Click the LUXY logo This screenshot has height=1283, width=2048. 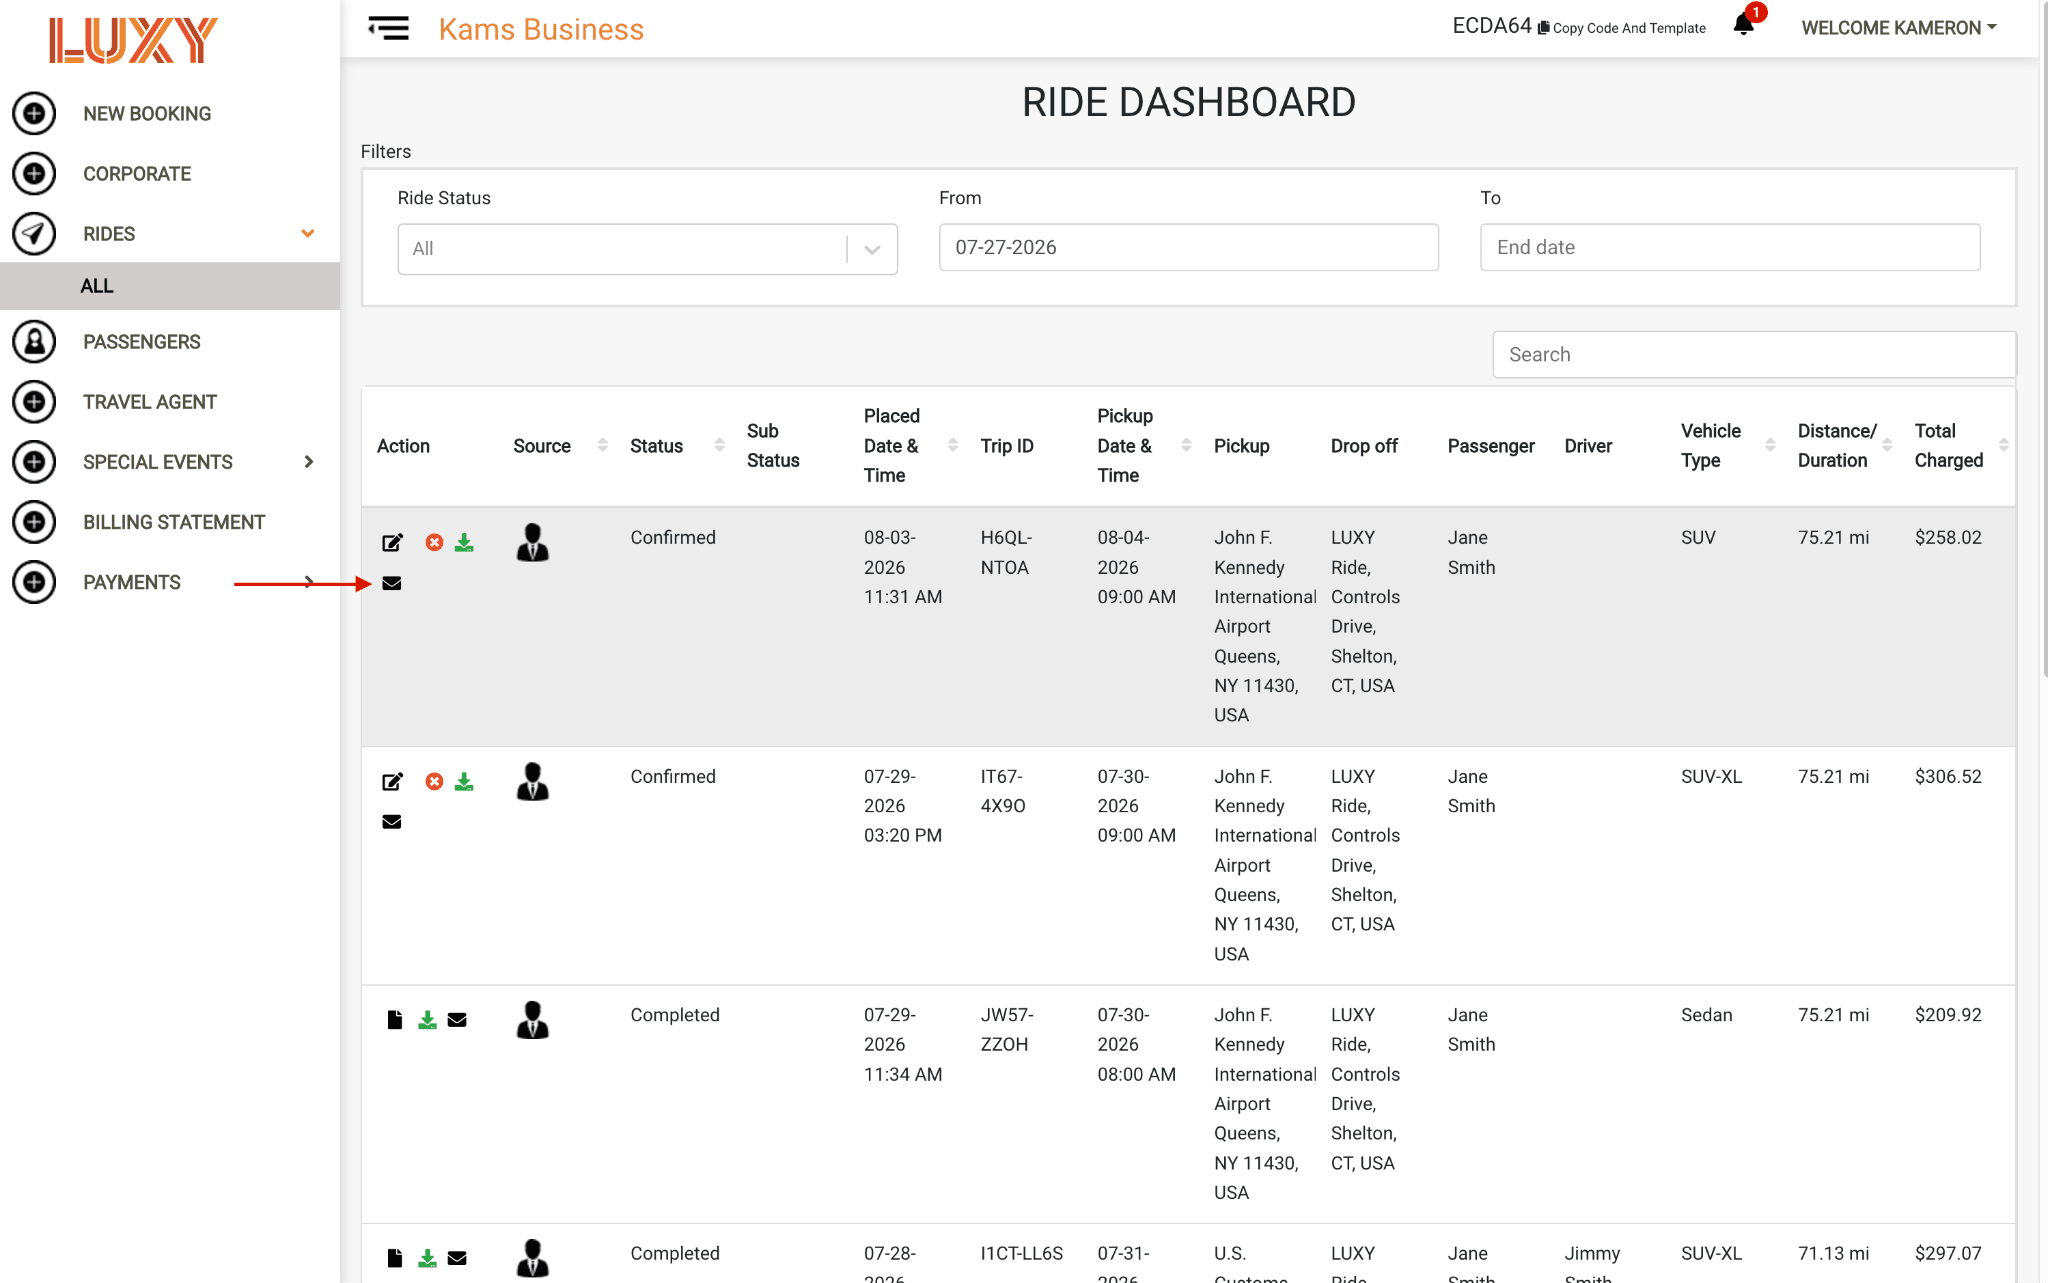pos(133,40)
